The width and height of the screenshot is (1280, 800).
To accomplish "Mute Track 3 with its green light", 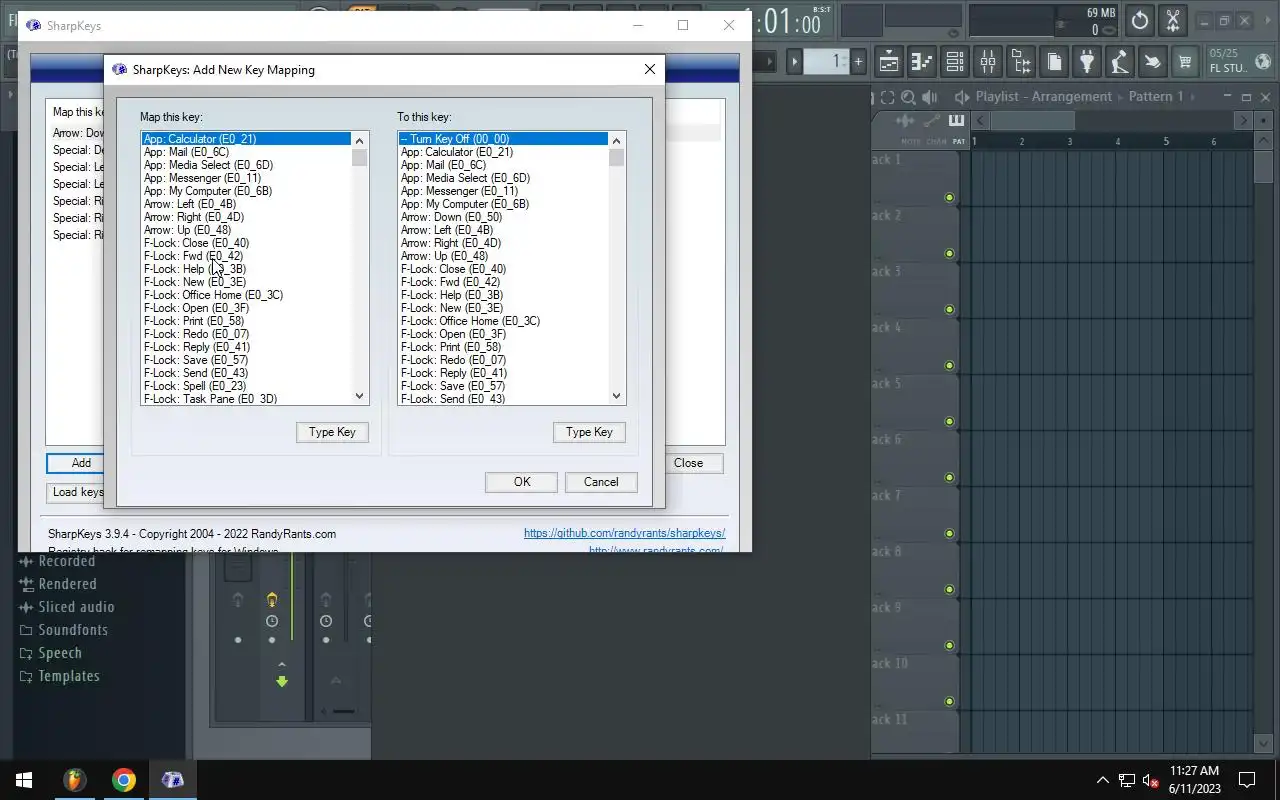I will (x=949, y=309).
